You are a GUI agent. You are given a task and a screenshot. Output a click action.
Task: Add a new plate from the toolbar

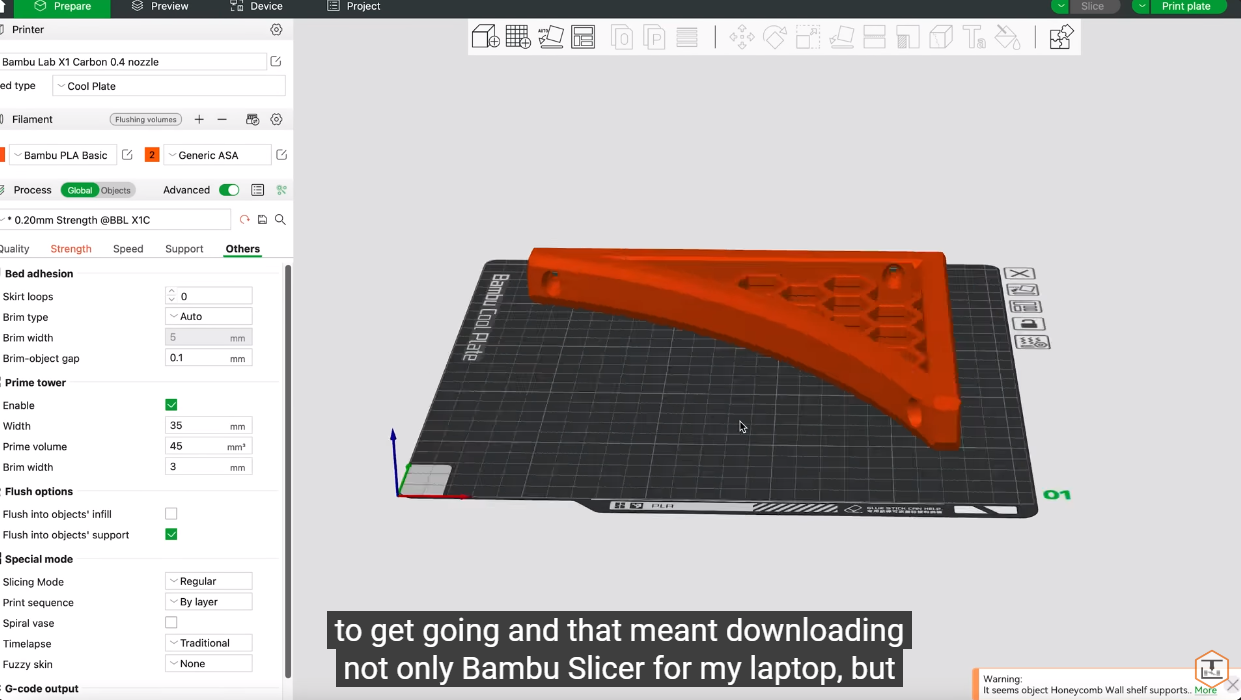(x=518, y=38)
